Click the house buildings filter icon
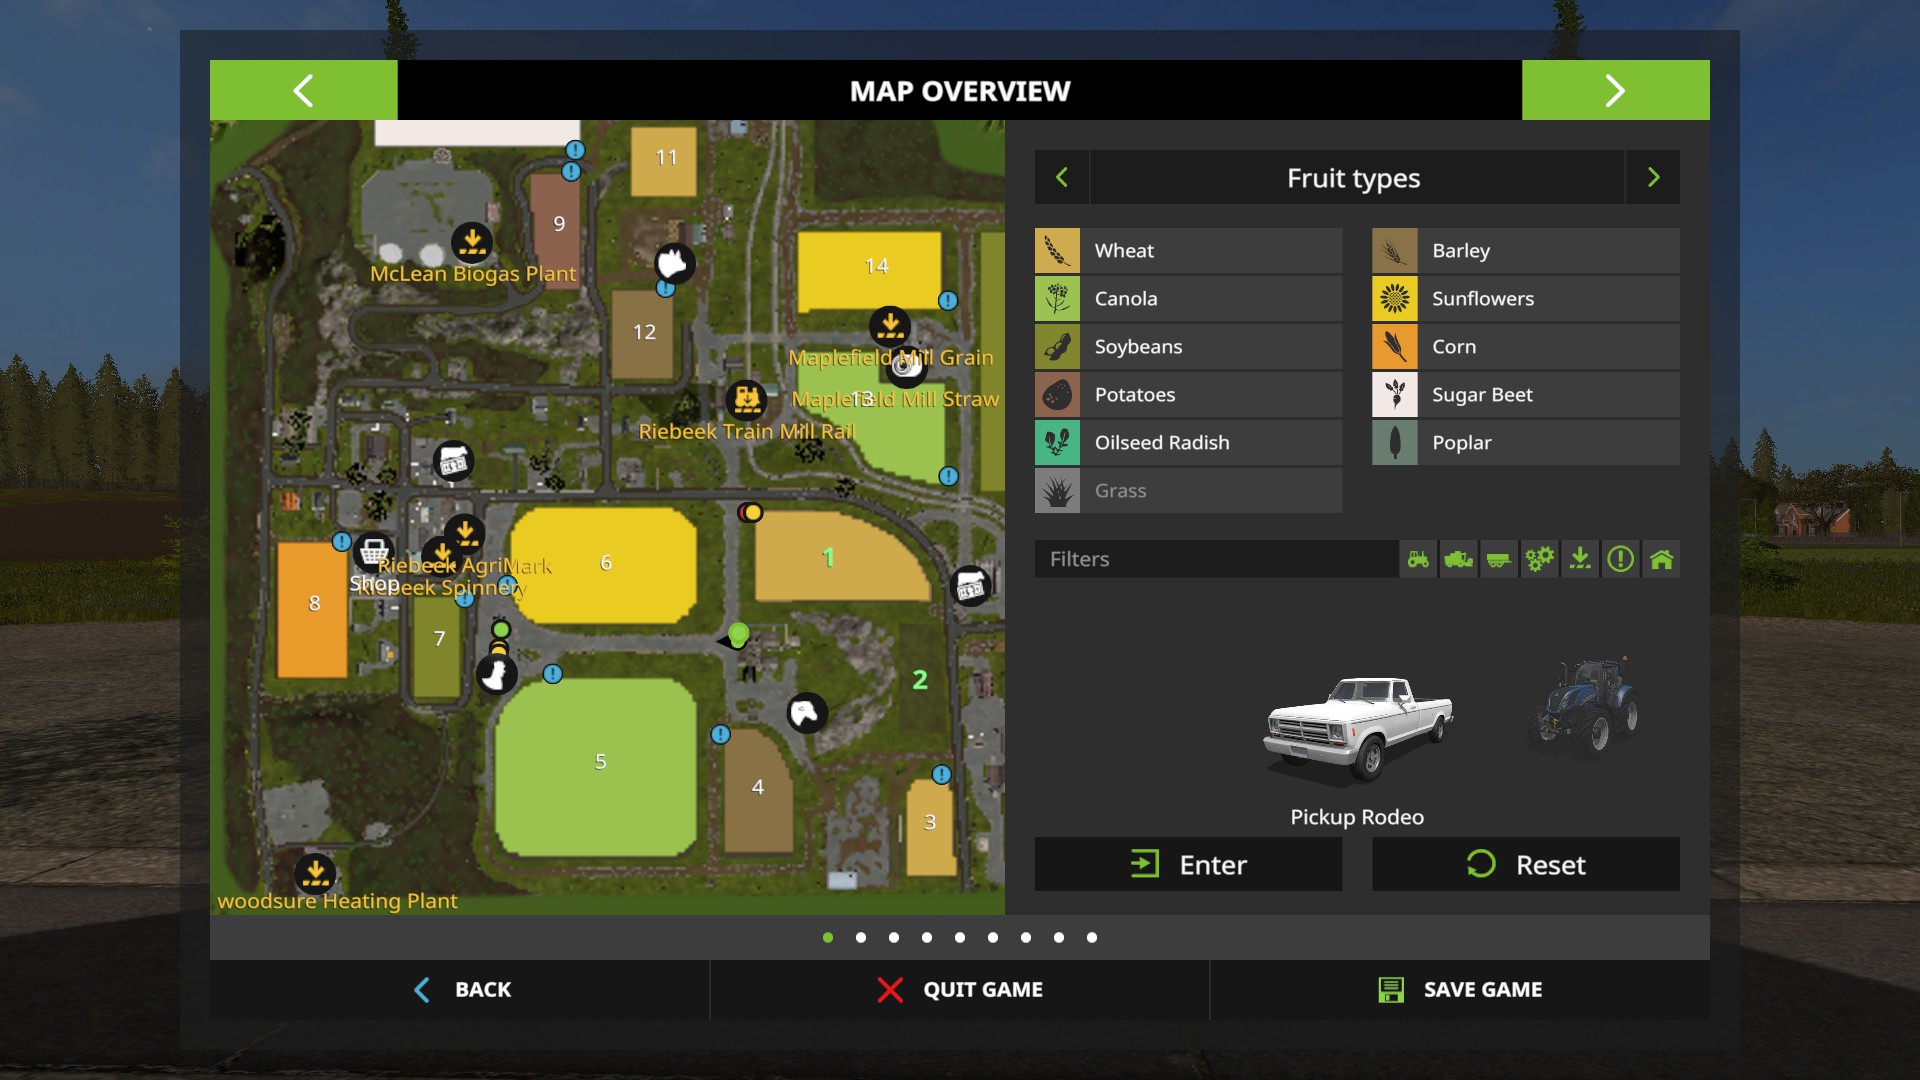The width and height of the screenshot is (1920, 1080). point(1661,559)
